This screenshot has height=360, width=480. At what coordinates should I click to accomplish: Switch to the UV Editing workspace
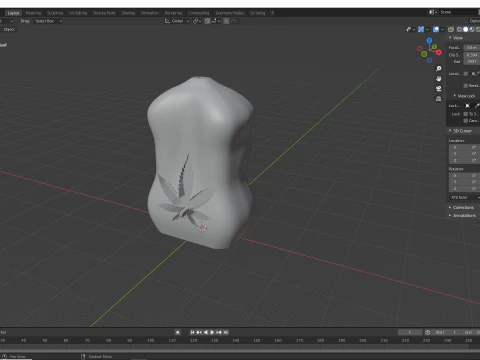(78, 13)
